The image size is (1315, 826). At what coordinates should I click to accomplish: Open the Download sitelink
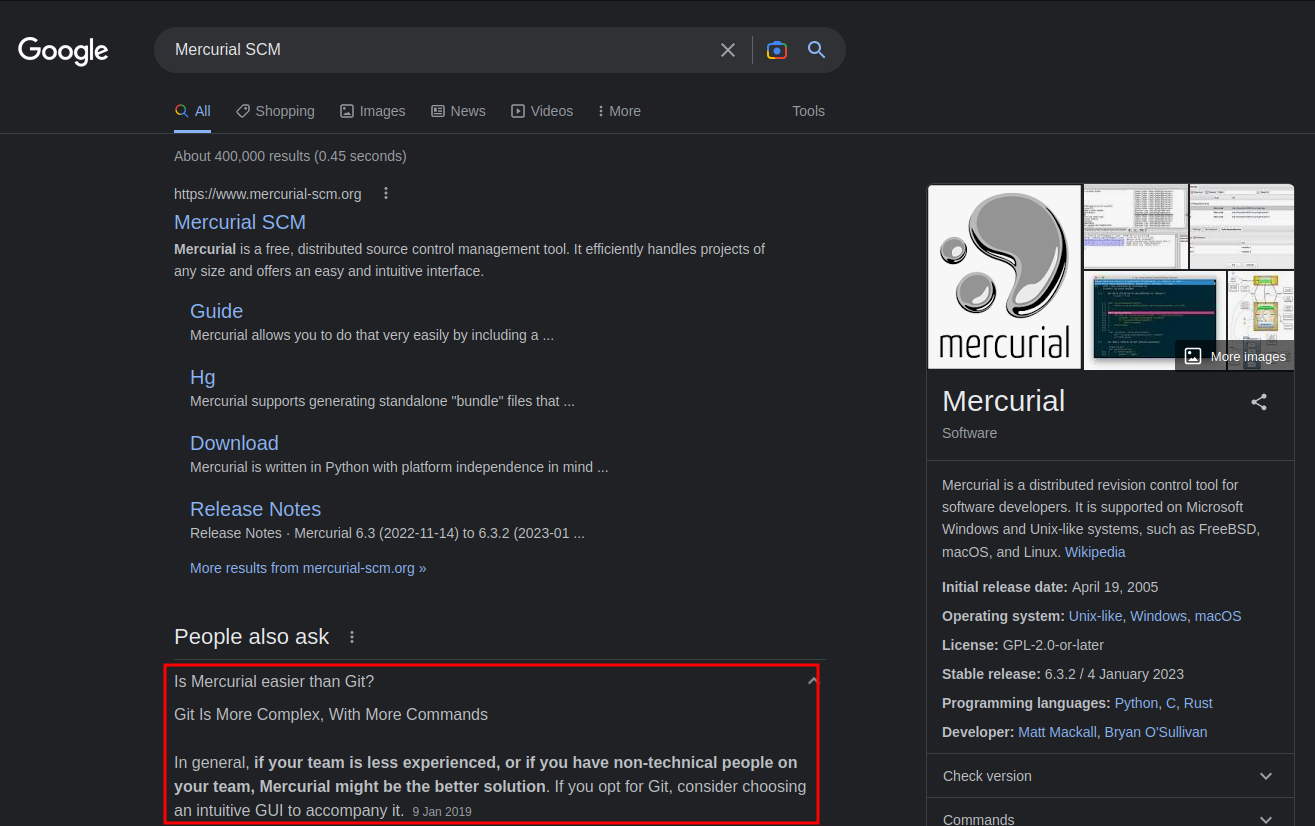(234, 443)
